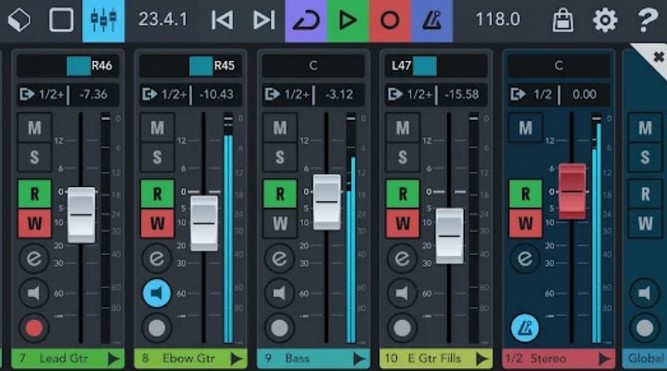Click the Lead Gtr pan control R46

click(x=68, y=66)
